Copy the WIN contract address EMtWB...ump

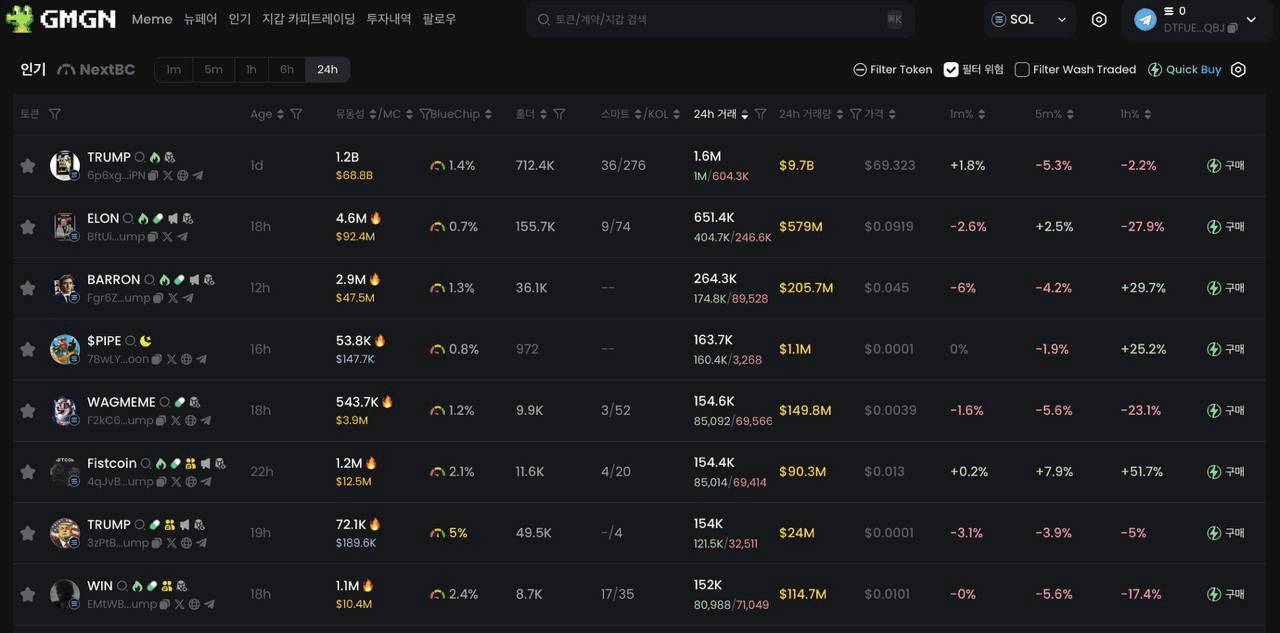(165, 604)
